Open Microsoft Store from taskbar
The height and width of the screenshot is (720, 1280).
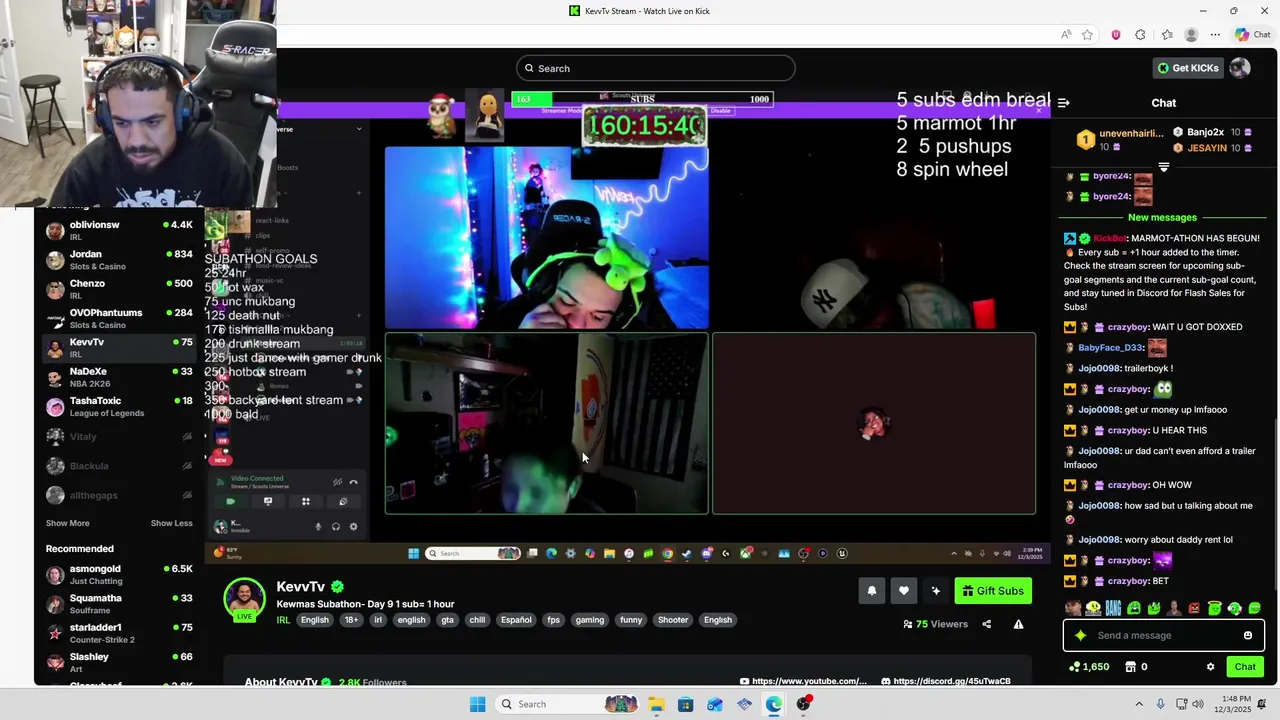pos(685,704)
